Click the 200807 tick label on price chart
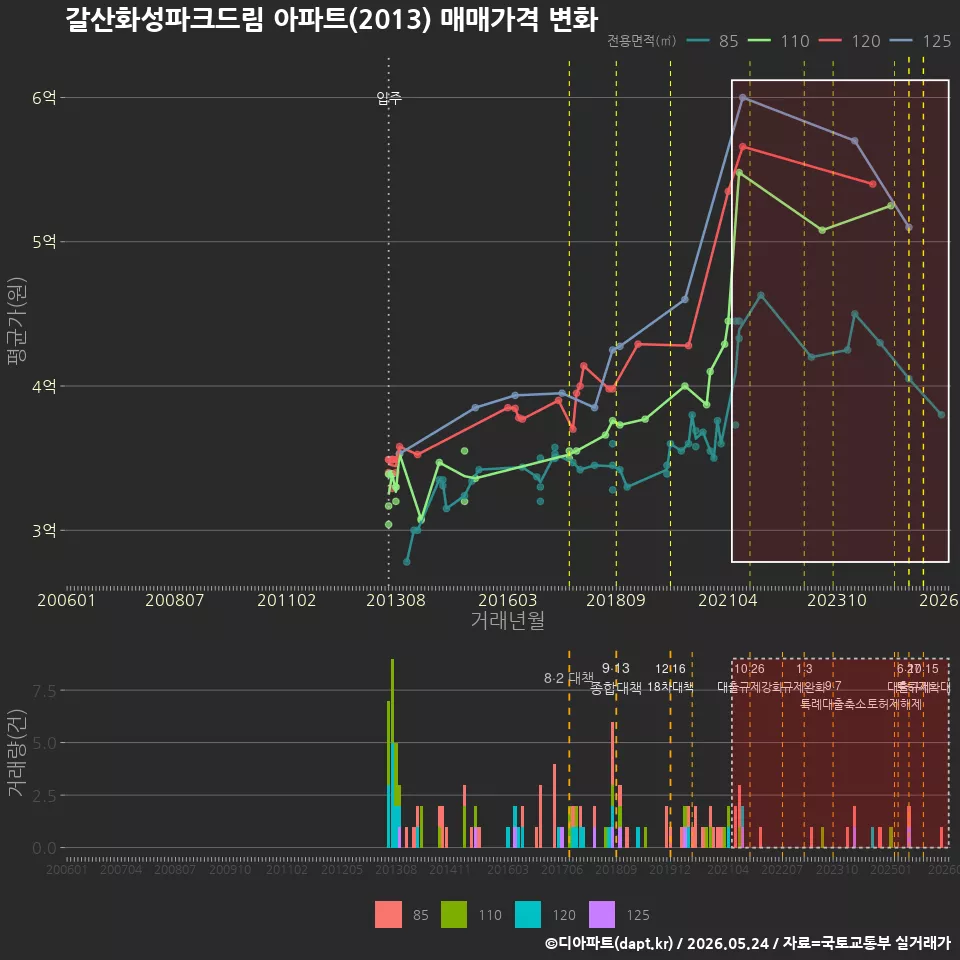This screenshot has width=960, height=960. pyautogui.click(x=174, y=600)
